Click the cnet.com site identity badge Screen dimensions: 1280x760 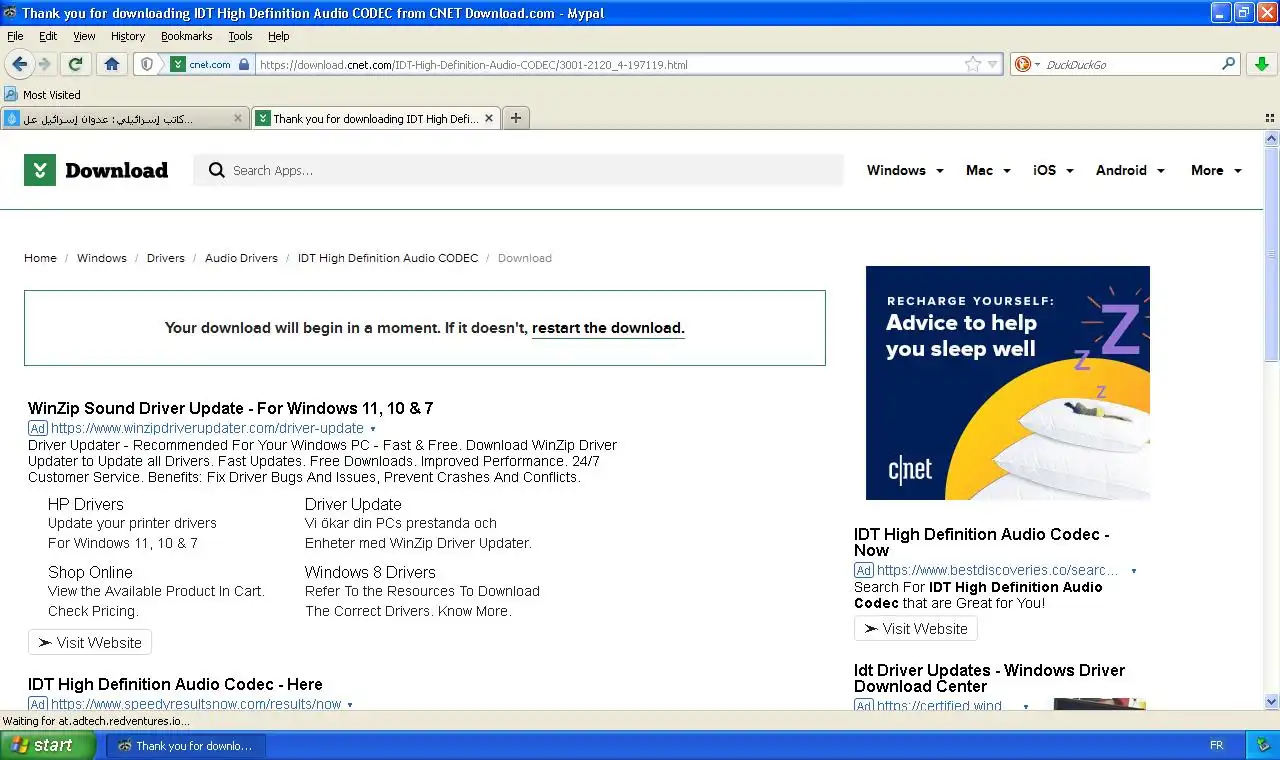(x=210, y=64)
